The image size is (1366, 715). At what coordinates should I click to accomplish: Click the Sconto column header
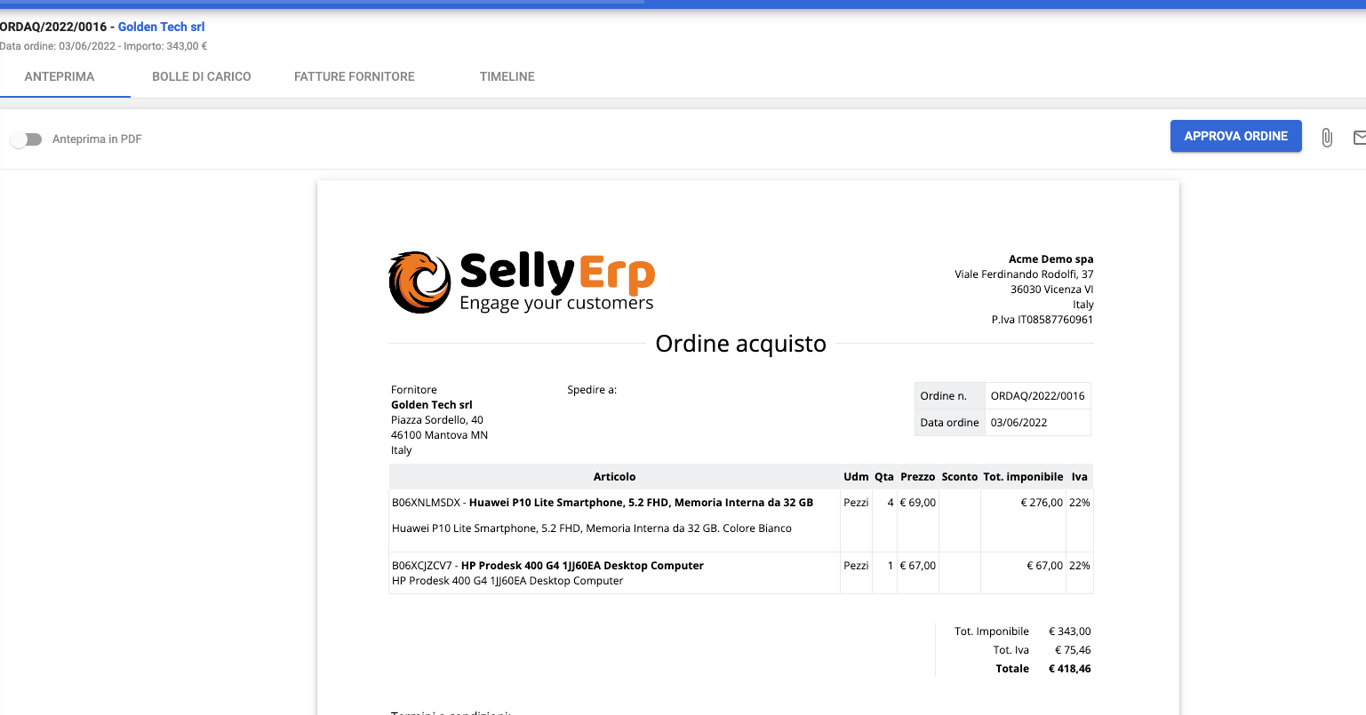tap(959, 477)
